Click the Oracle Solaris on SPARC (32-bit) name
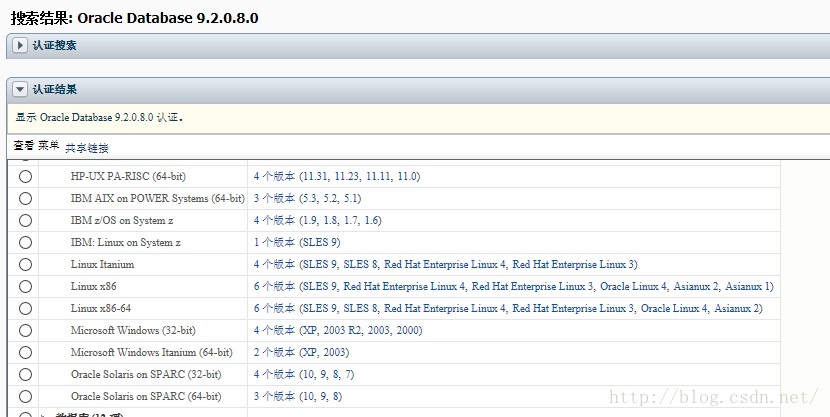The width and height of the screenshot is (830, 417). 146,374
